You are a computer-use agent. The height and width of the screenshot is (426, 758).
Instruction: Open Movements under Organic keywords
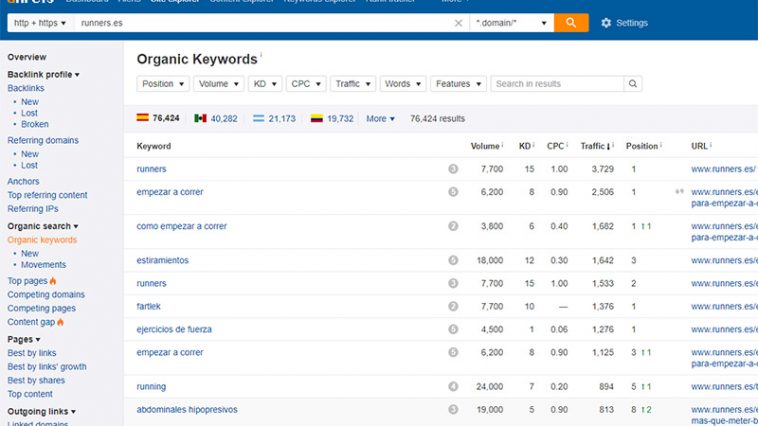44,264
